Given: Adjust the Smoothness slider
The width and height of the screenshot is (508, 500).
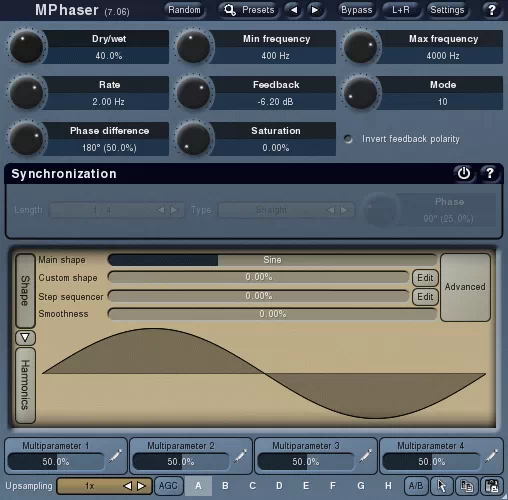Looking at the screenshot, I should tap(272, 314).
